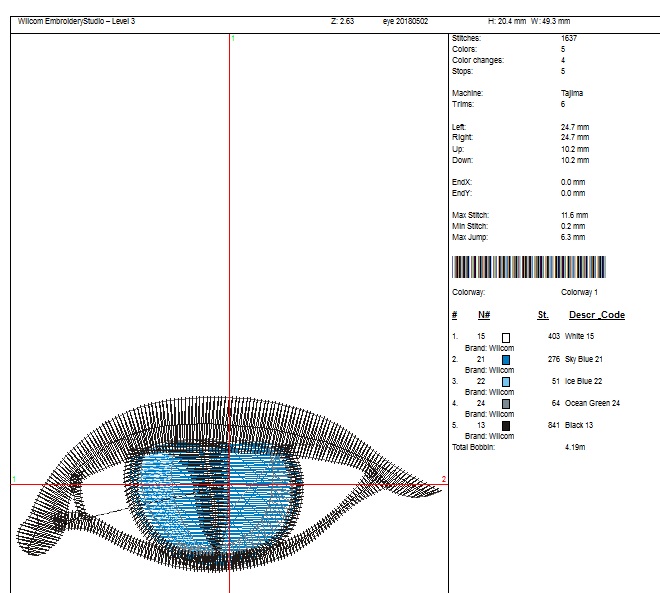Click the 'Stops:' label

pyautogui.click(x=463, y=71)
